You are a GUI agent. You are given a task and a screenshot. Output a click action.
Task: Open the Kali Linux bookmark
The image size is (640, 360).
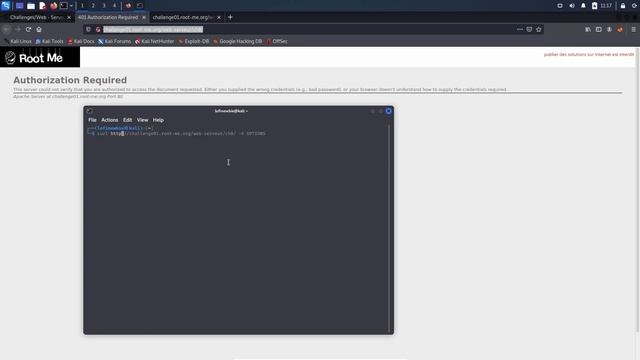tap(18, 41)
